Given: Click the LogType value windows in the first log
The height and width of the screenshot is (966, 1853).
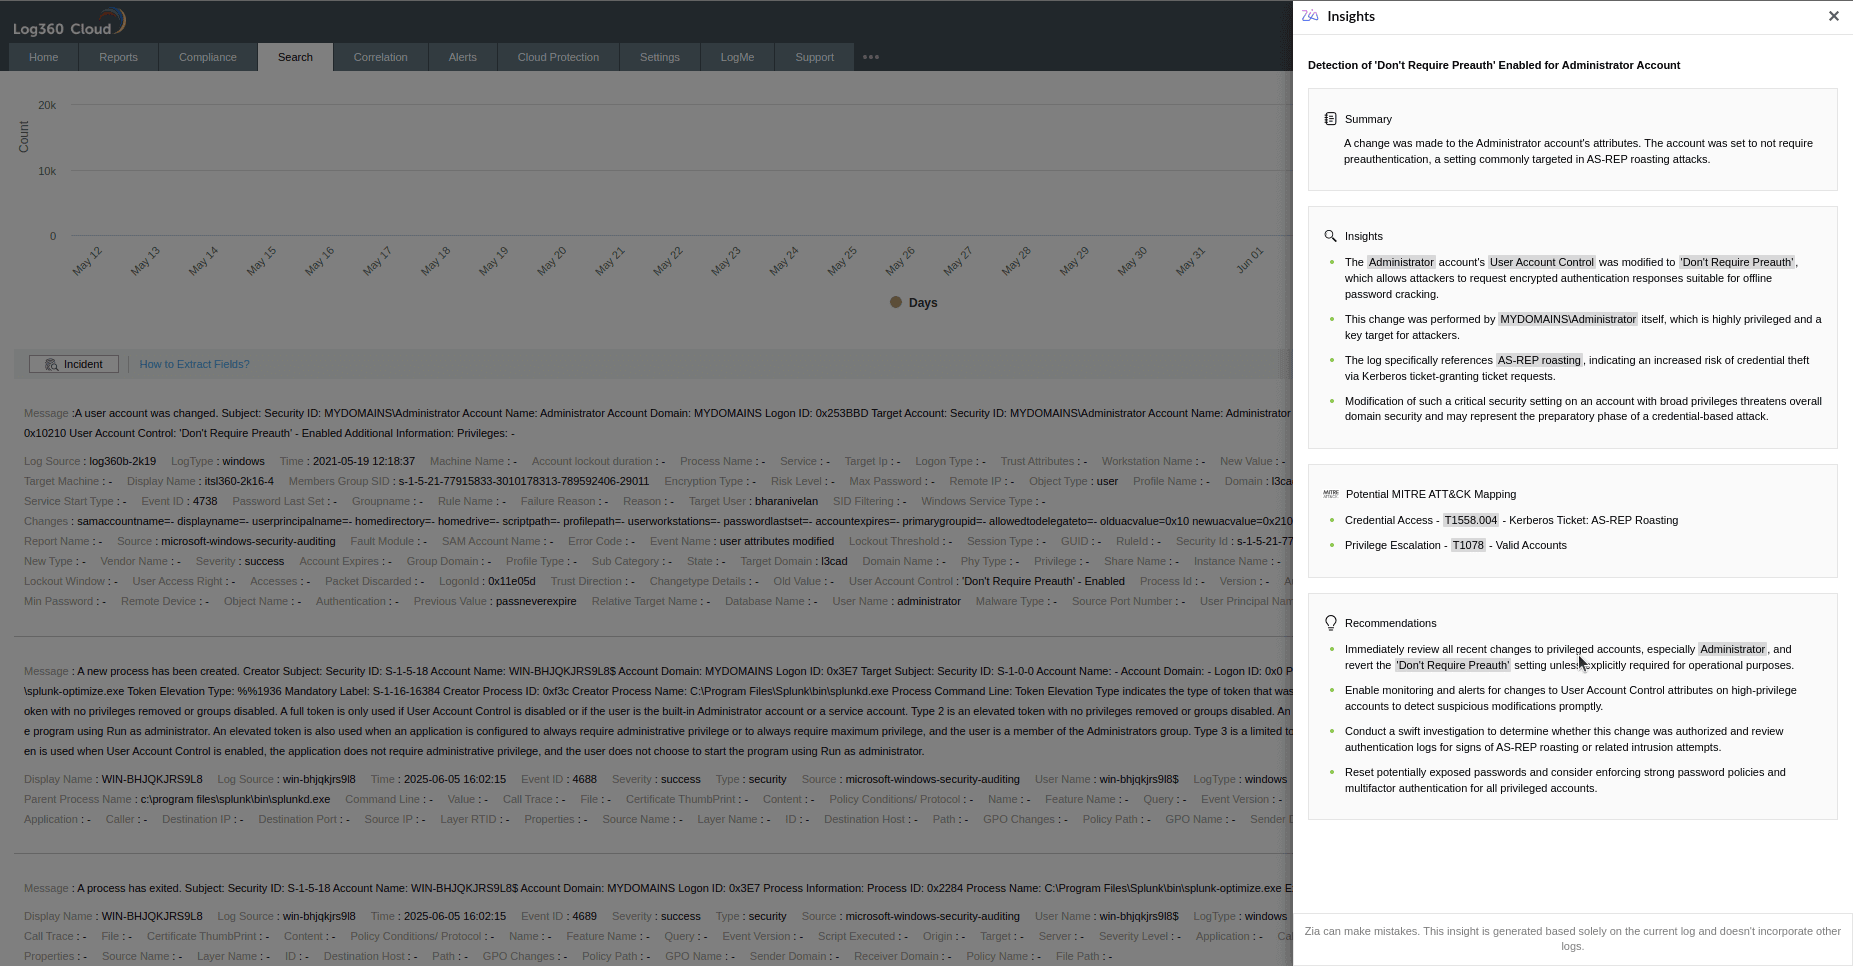Looking at the screenshot, I should tap(244, 461).
